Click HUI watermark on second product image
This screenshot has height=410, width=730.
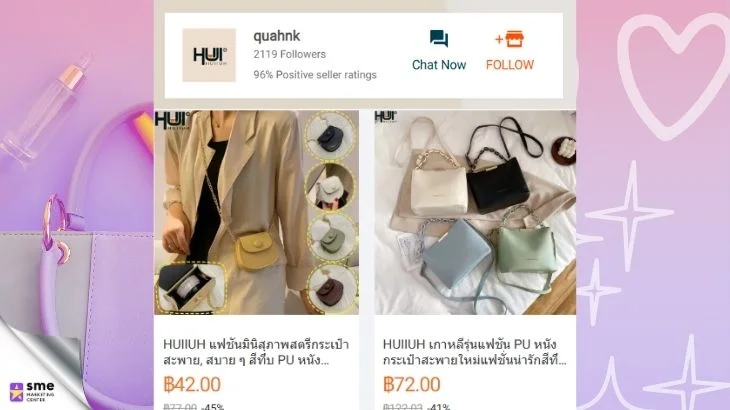click(385, 116)
